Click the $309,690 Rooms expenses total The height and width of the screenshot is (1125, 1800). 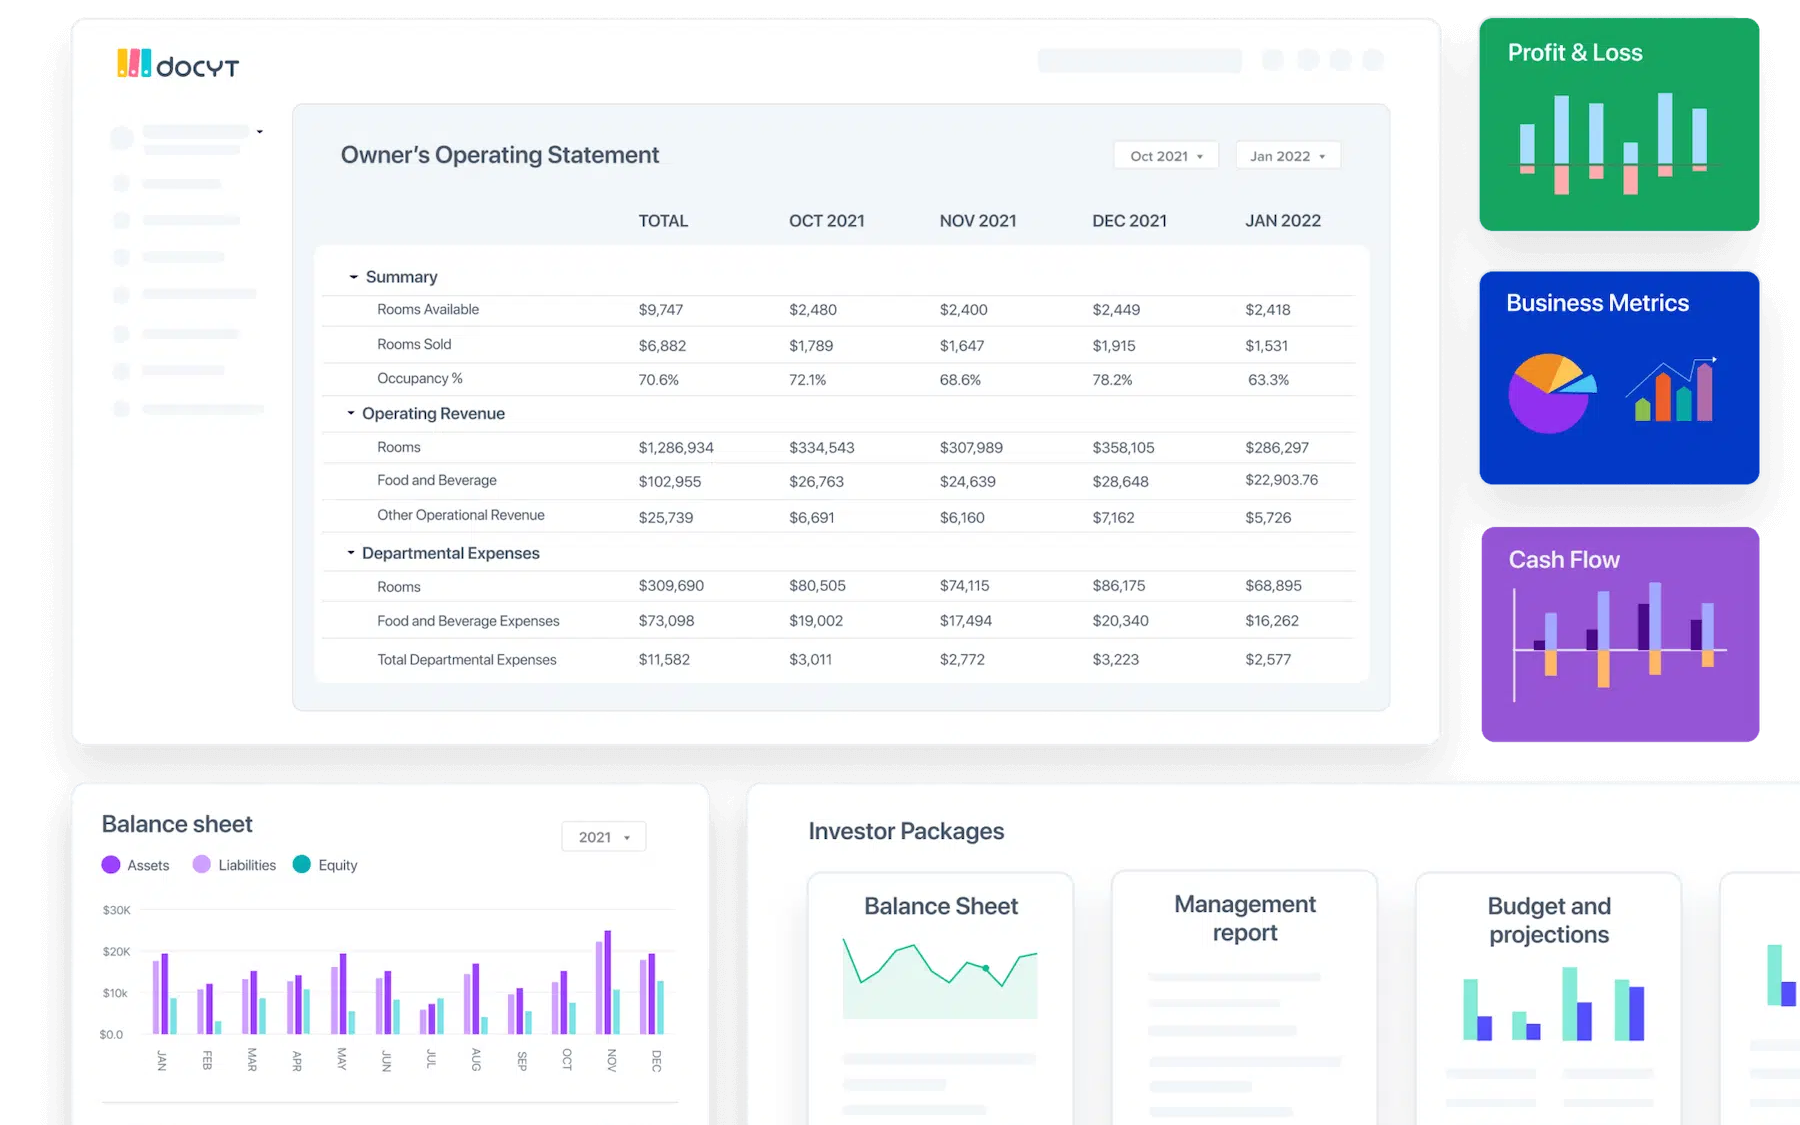point(671,586)
